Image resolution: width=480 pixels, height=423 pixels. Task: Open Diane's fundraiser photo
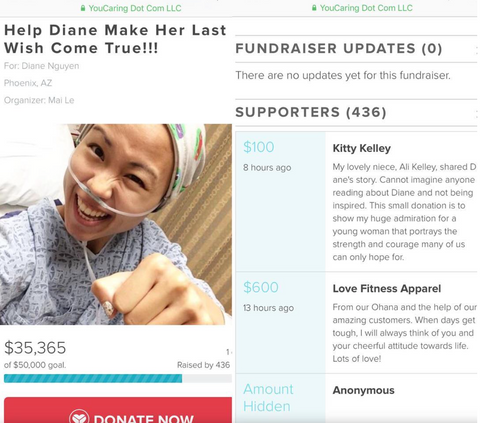point(116,224)
